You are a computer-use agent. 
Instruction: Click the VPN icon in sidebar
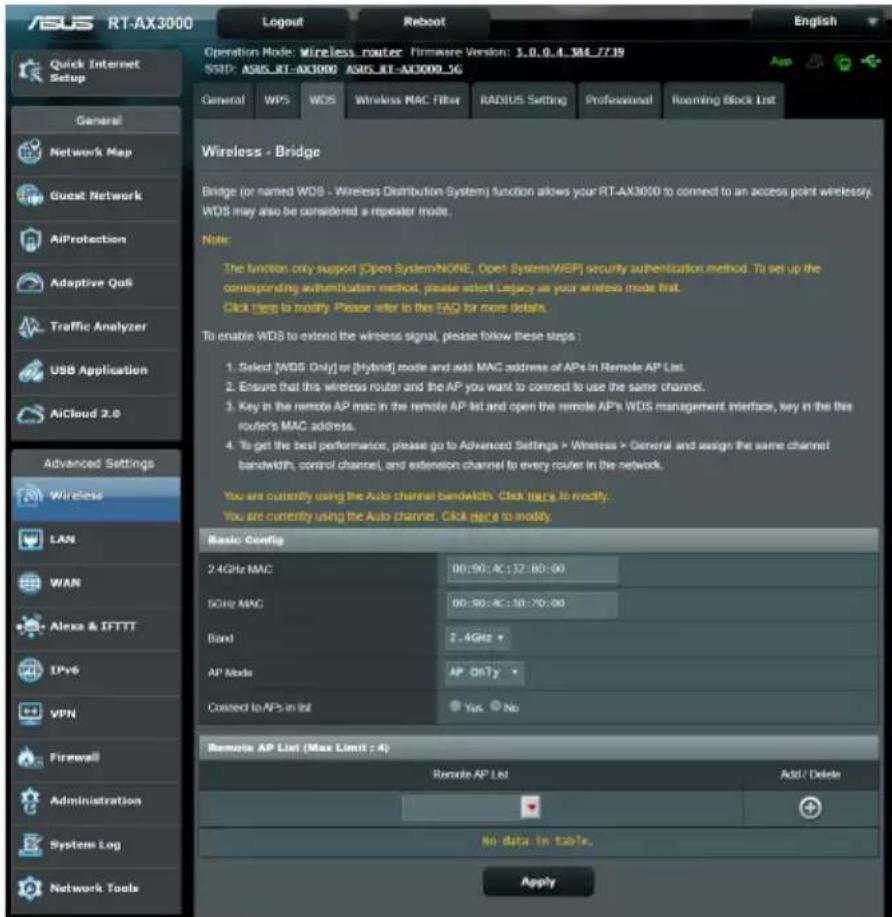[30, 713]
